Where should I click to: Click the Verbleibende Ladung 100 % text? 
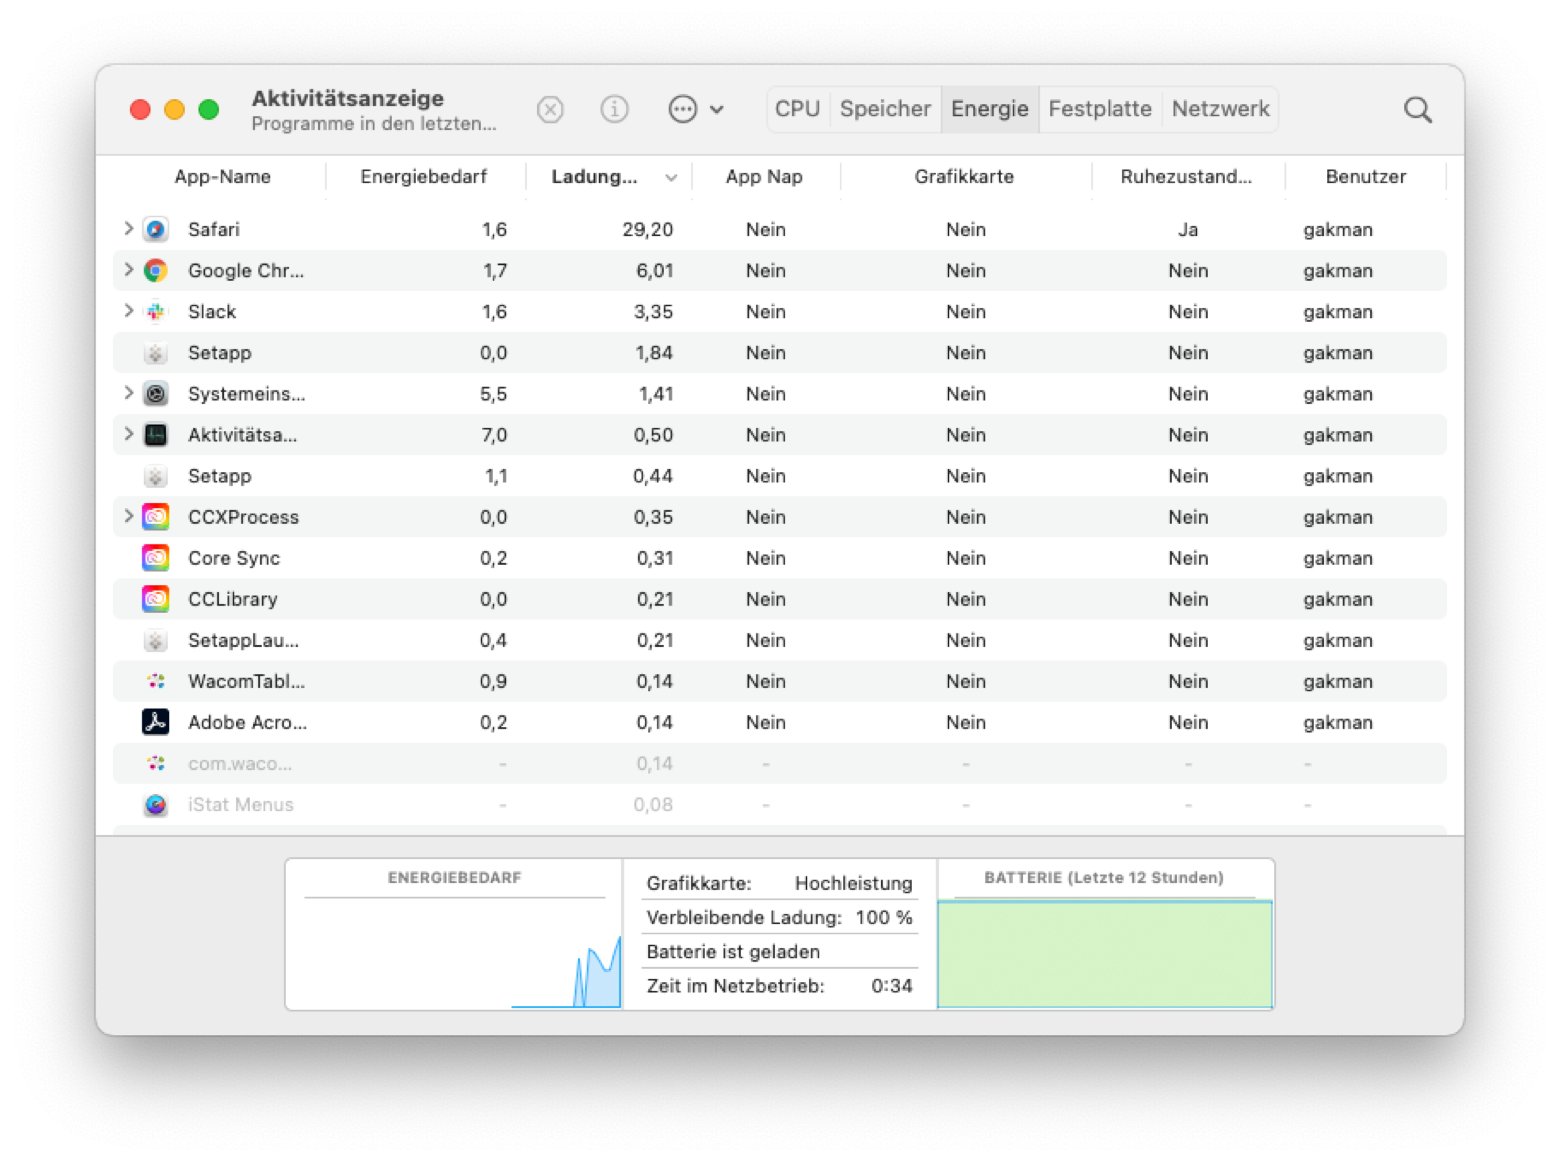point(779,918)
